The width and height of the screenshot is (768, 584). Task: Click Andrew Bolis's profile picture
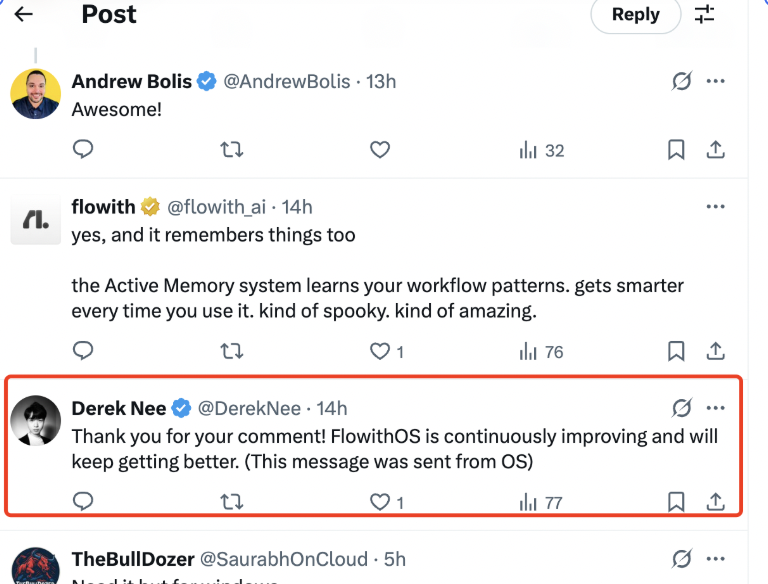tap(36, 94)
